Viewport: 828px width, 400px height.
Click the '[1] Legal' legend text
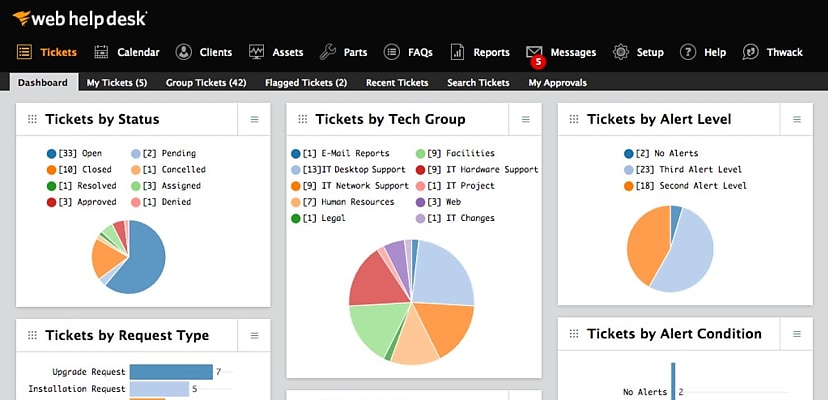324,218
